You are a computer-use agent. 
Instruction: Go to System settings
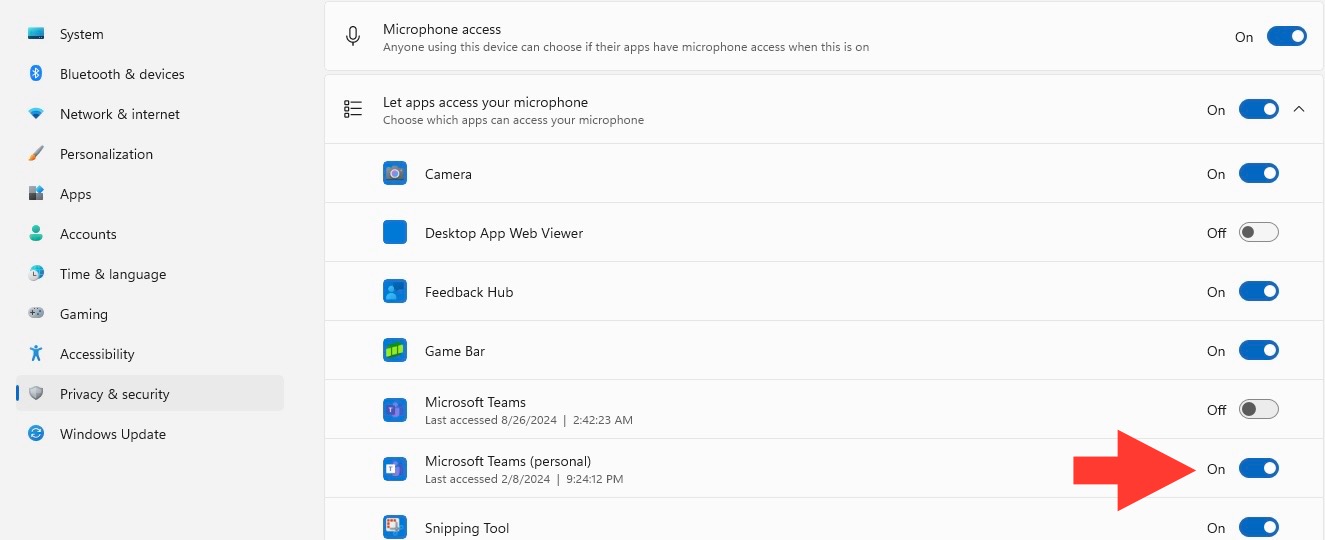click(x=150, y=34)
